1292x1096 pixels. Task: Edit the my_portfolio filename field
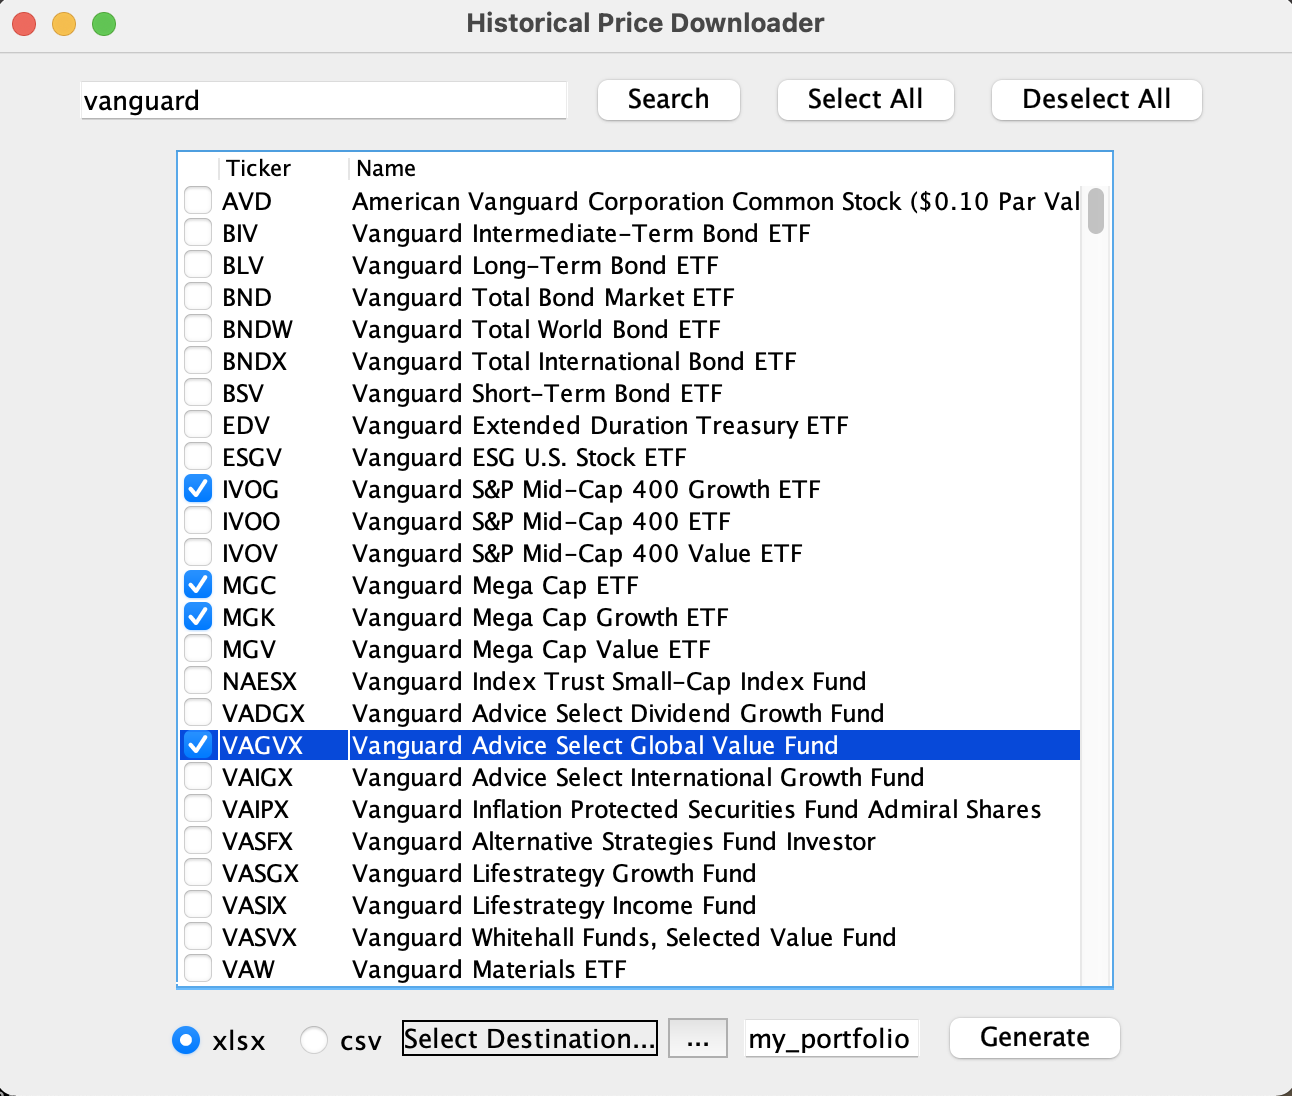point(831,1039)
